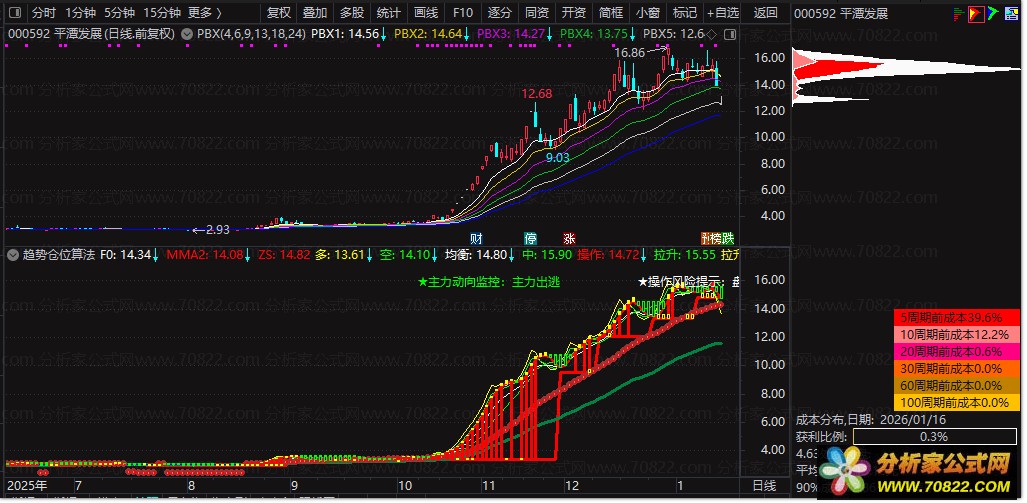Viewport: 1027px width, 503px height.
Task: Click the 获利比例 0.3% progress bar
Action: click(x=933, y=437)
